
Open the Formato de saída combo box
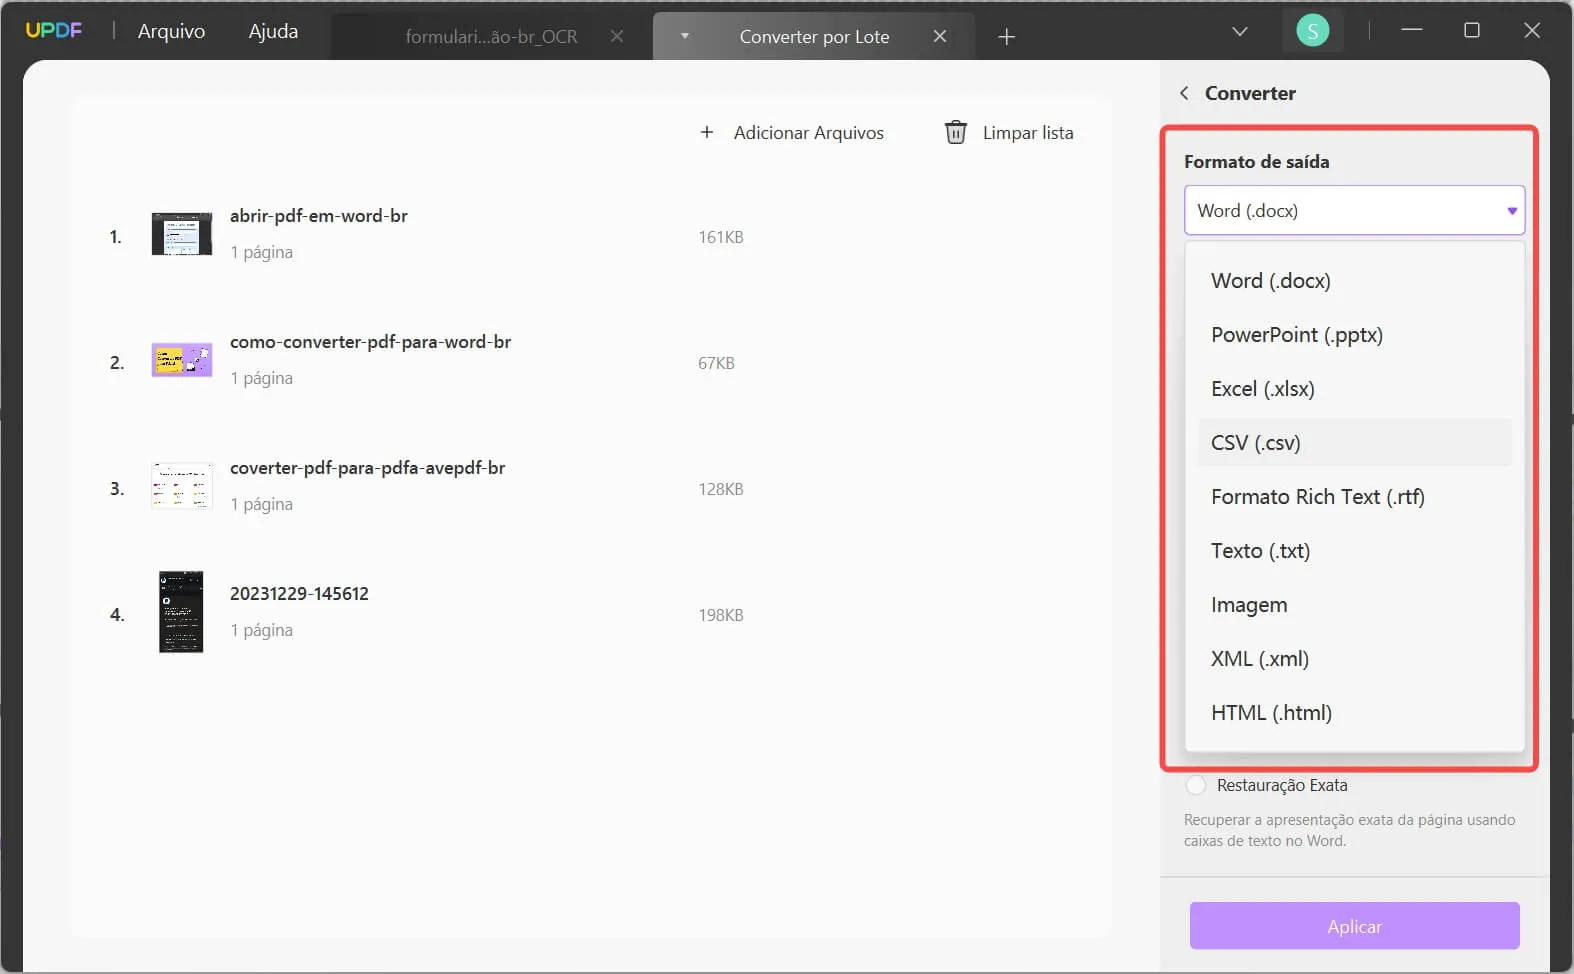click(1354, 210)
